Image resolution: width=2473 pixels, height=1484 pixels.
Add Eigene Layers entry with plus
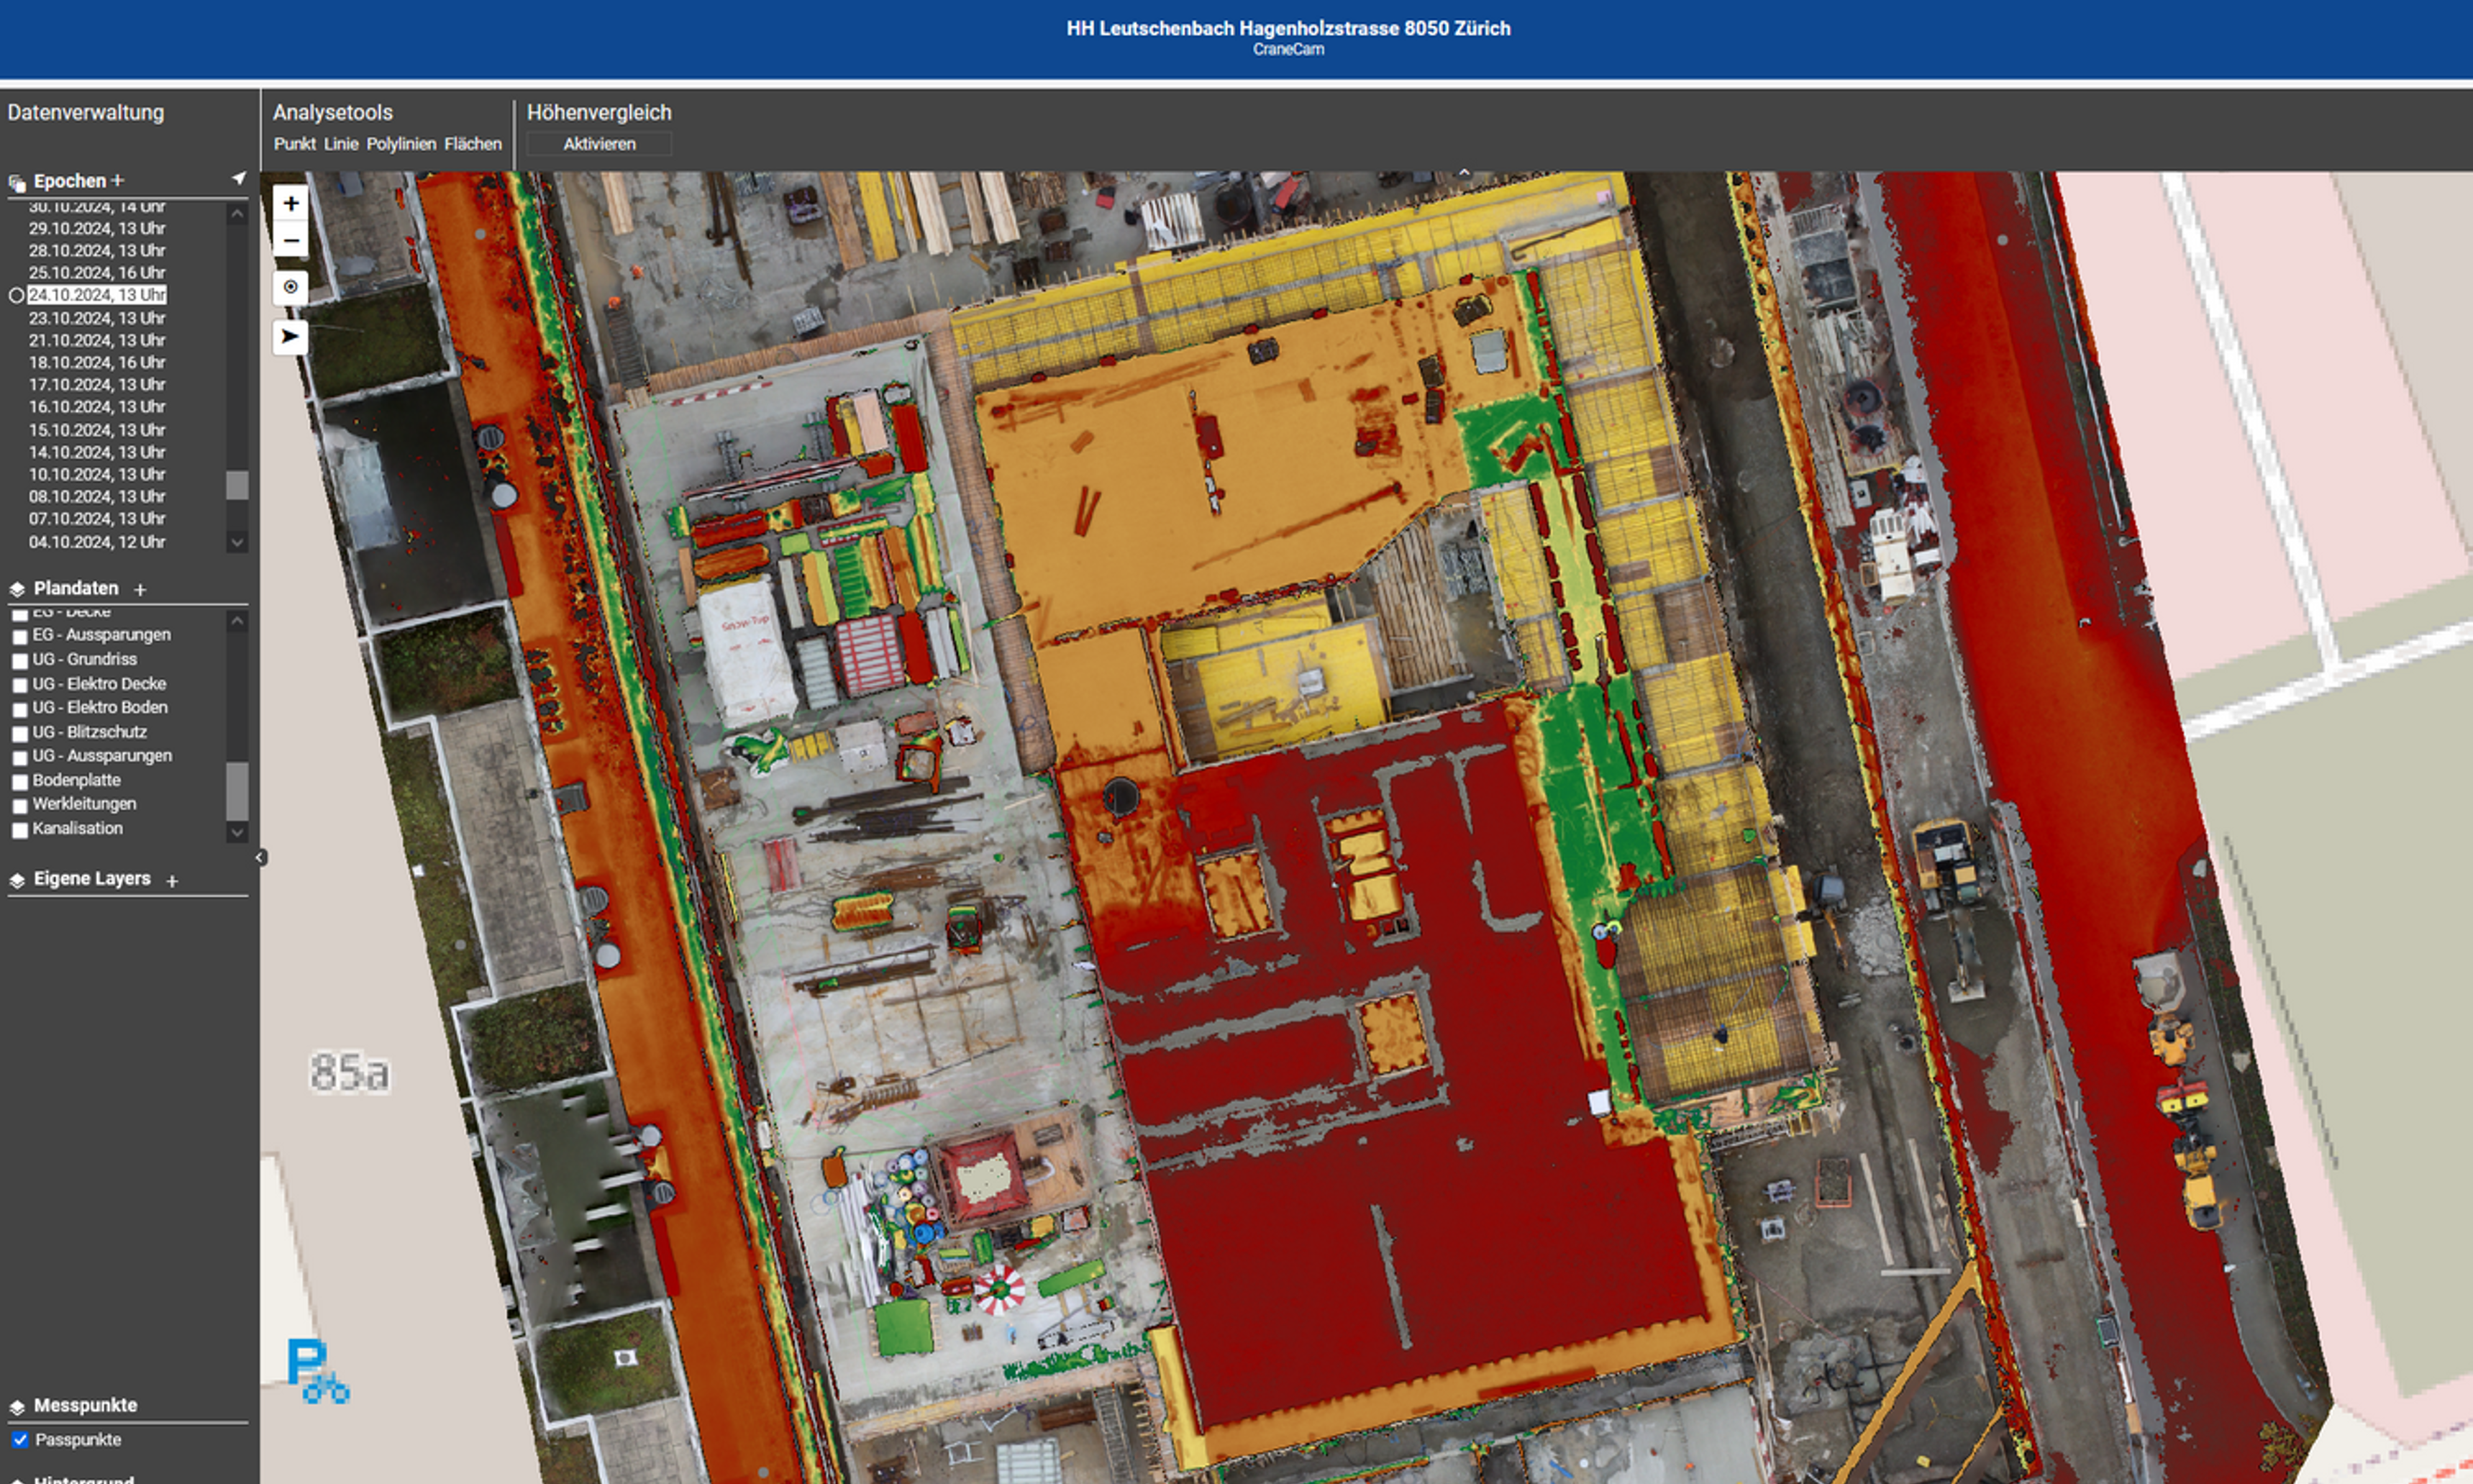point(172,881)
